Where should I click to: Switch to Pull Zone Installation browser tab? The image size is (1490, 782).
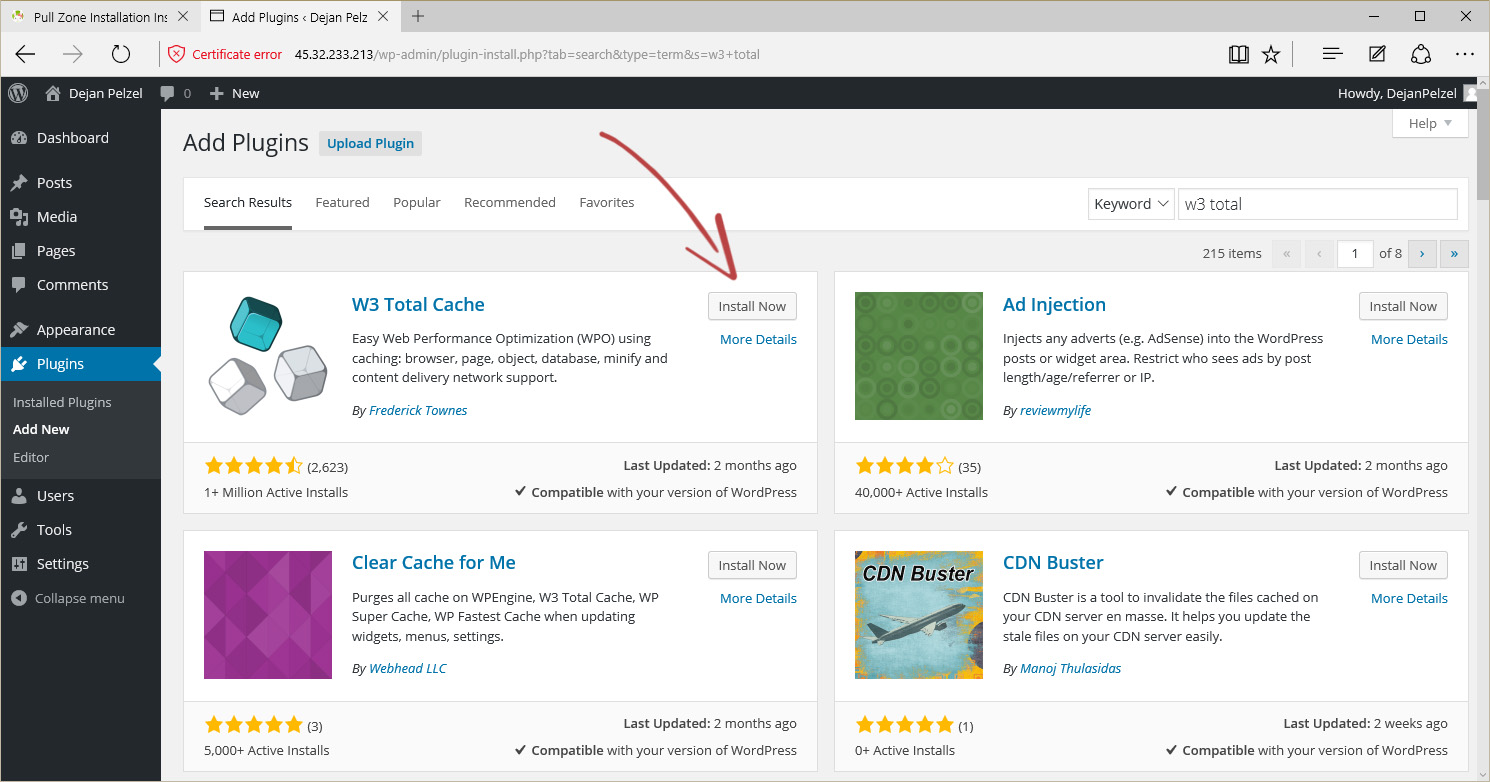[100, 16]
